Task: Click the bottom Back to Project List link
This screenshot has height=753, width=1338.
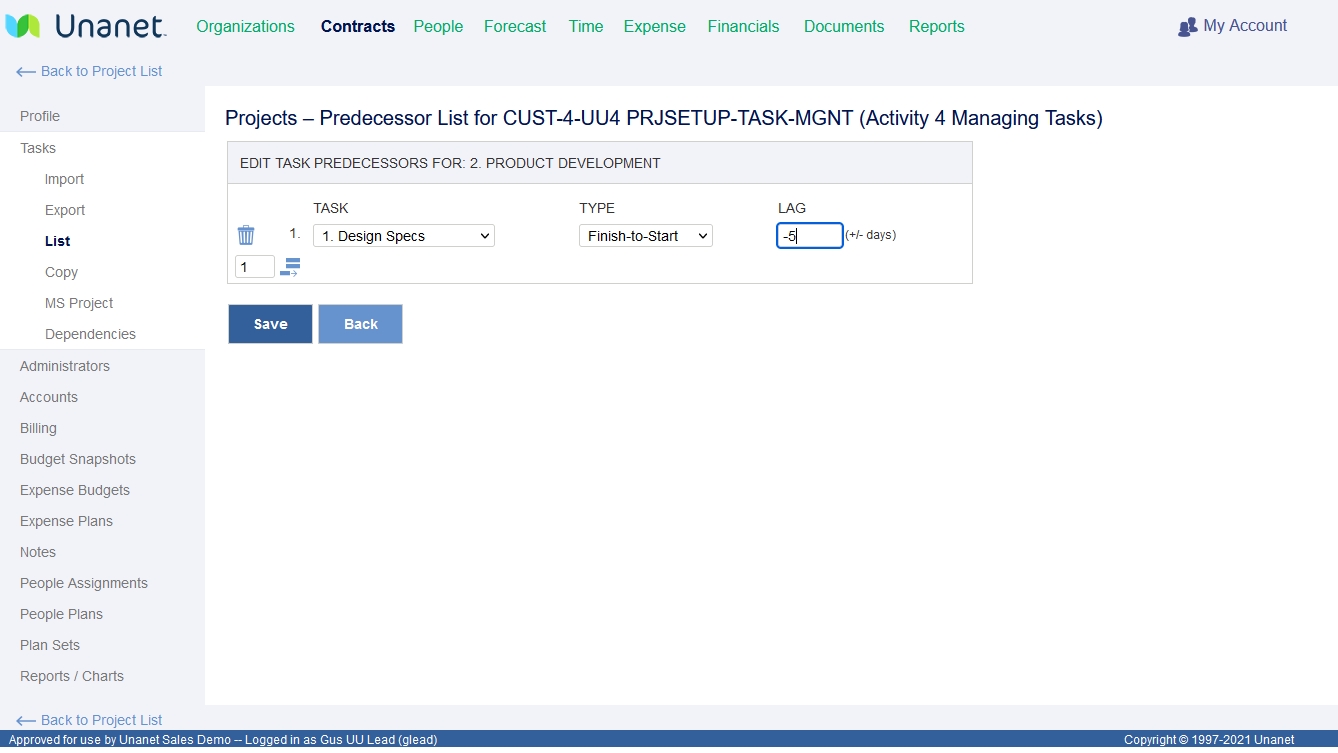Action: 89,719
